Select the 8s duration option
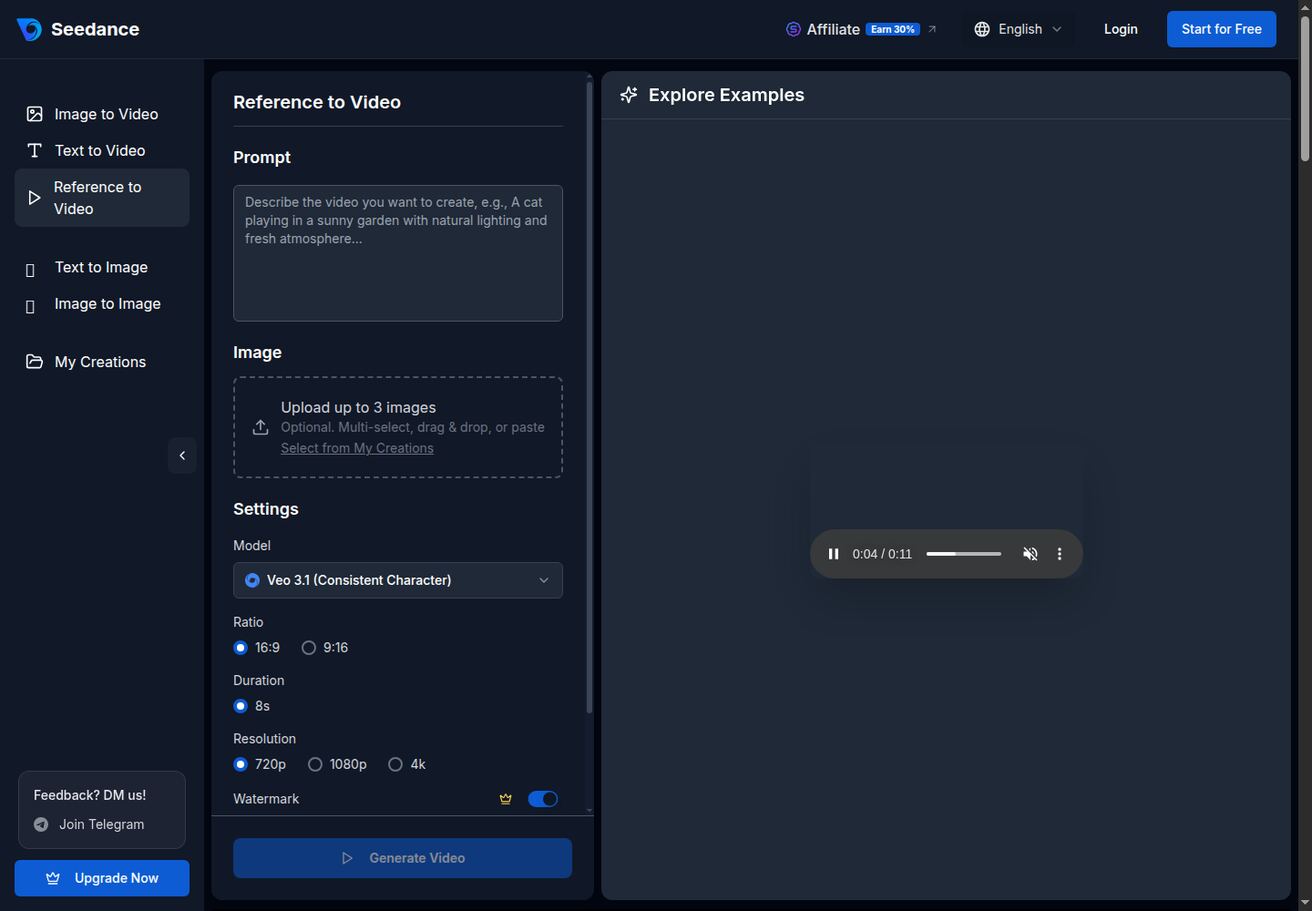This screenshot has width=1312, height=911. [240, 706]
